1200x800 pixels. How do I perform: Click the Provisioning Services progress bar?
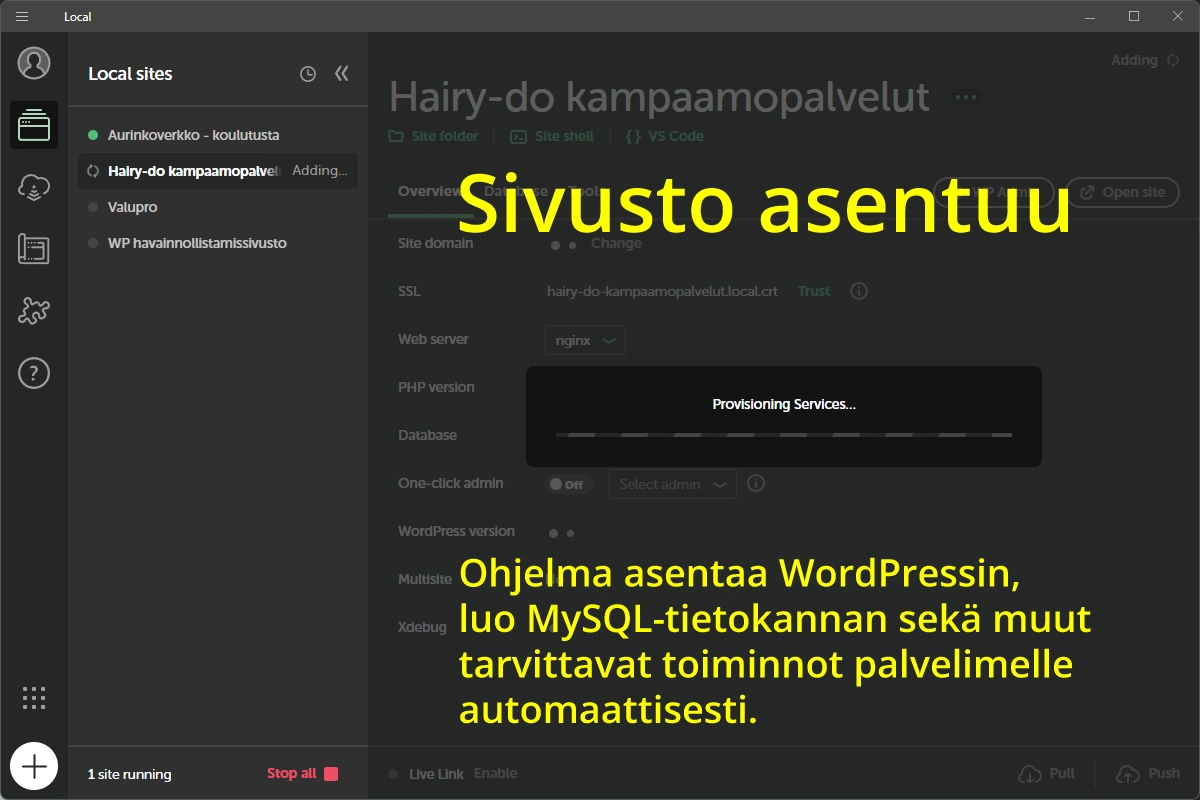783,435
